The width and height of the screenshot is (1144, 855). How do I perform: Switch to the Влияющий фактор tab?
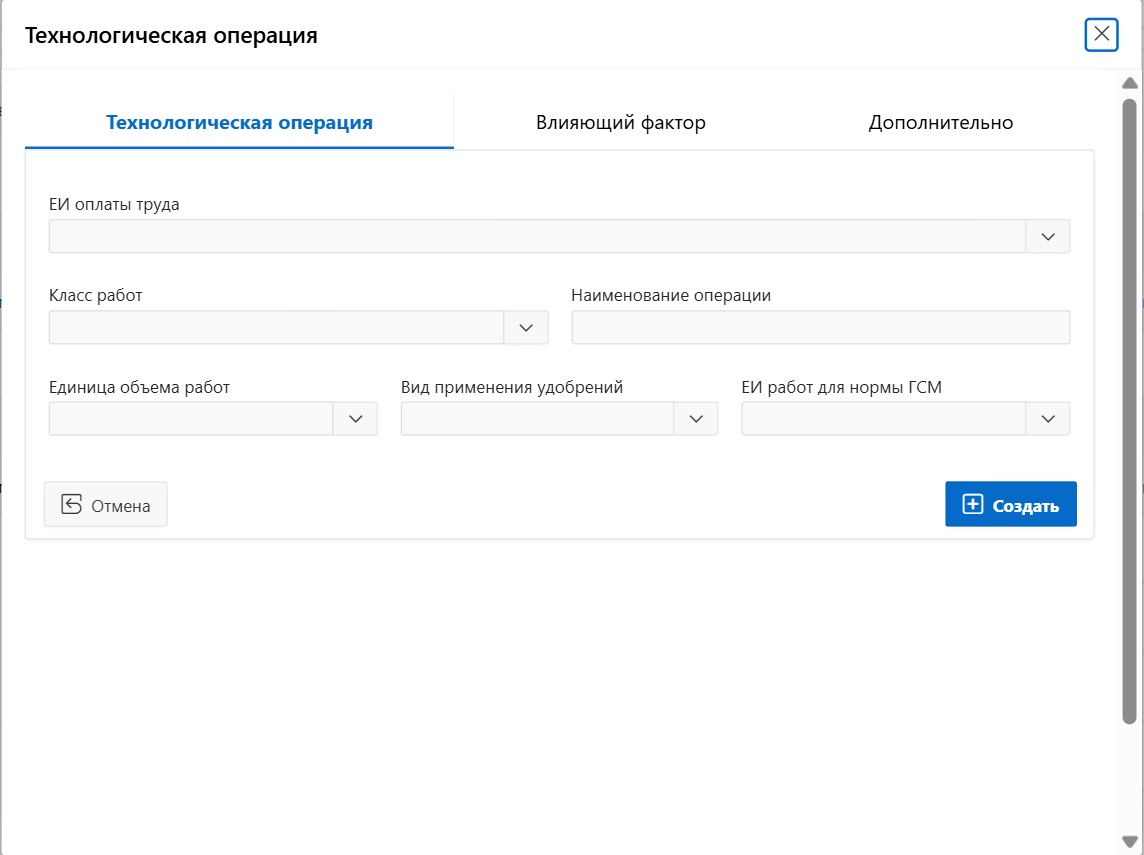click(620, 123)
